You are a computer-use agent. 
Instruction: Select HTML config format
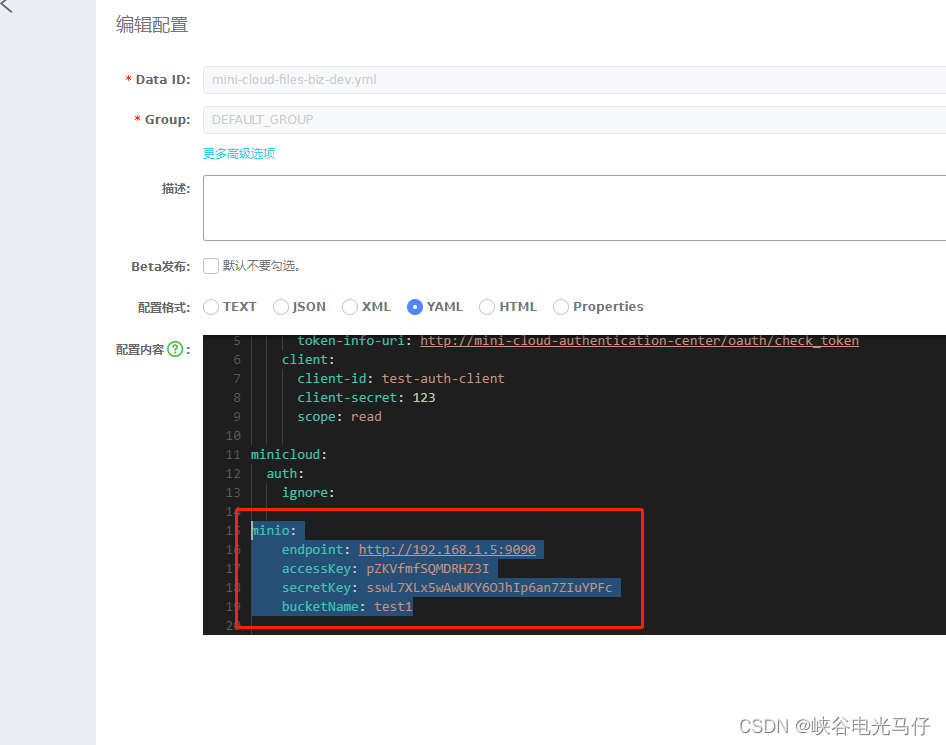(x=487, y=307)
